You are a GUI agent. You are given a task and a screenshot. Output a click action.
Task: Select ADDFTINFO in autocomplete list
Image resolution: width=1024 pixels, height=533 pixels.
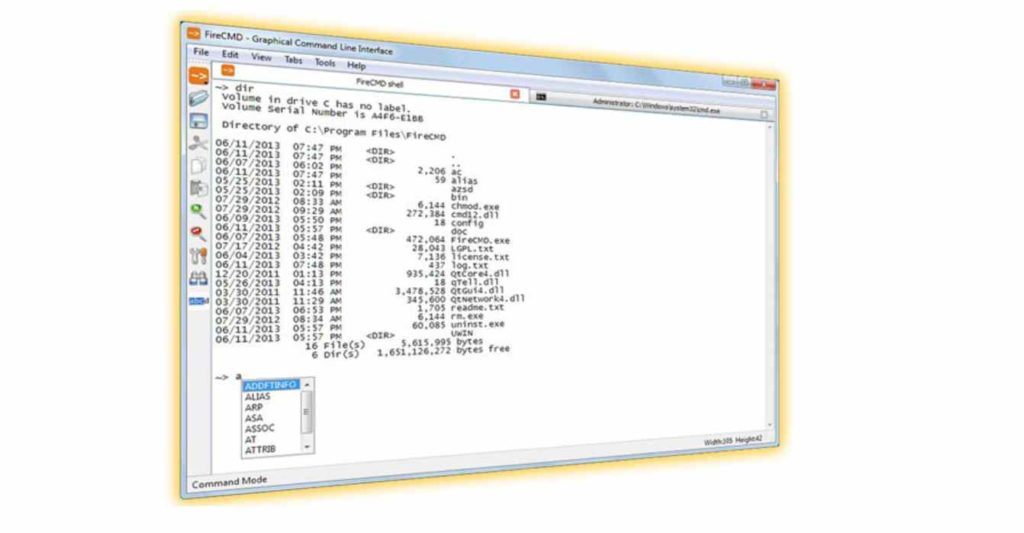[271, 385]
